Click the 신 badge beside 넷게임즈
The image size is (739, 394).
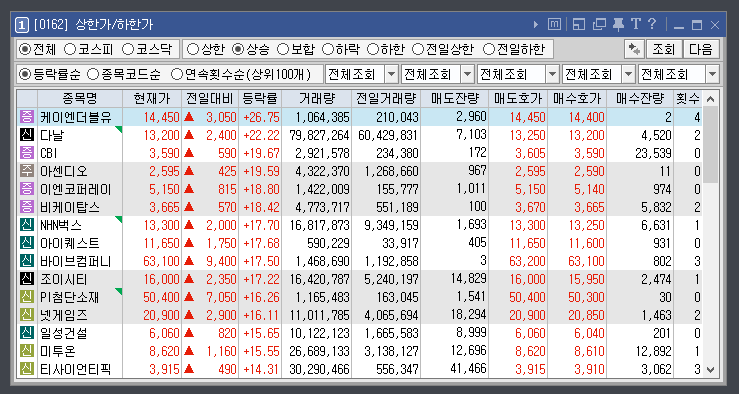click(27, 315)
